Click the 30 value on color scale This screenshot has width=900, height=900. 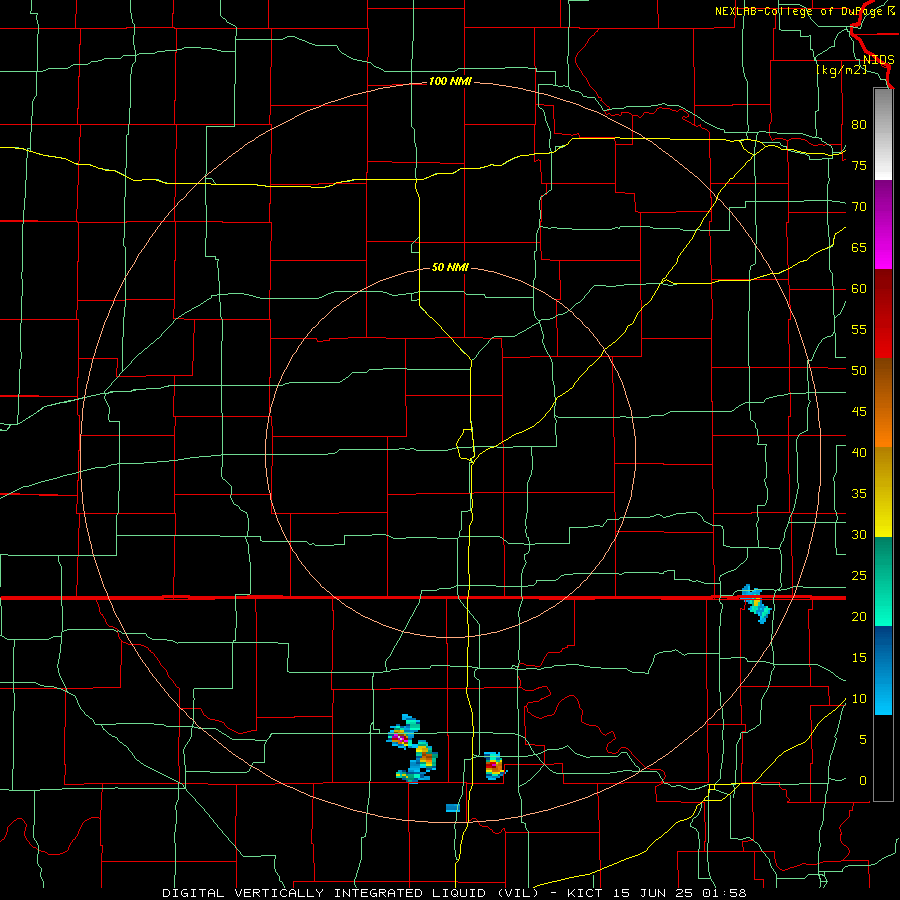859,534
